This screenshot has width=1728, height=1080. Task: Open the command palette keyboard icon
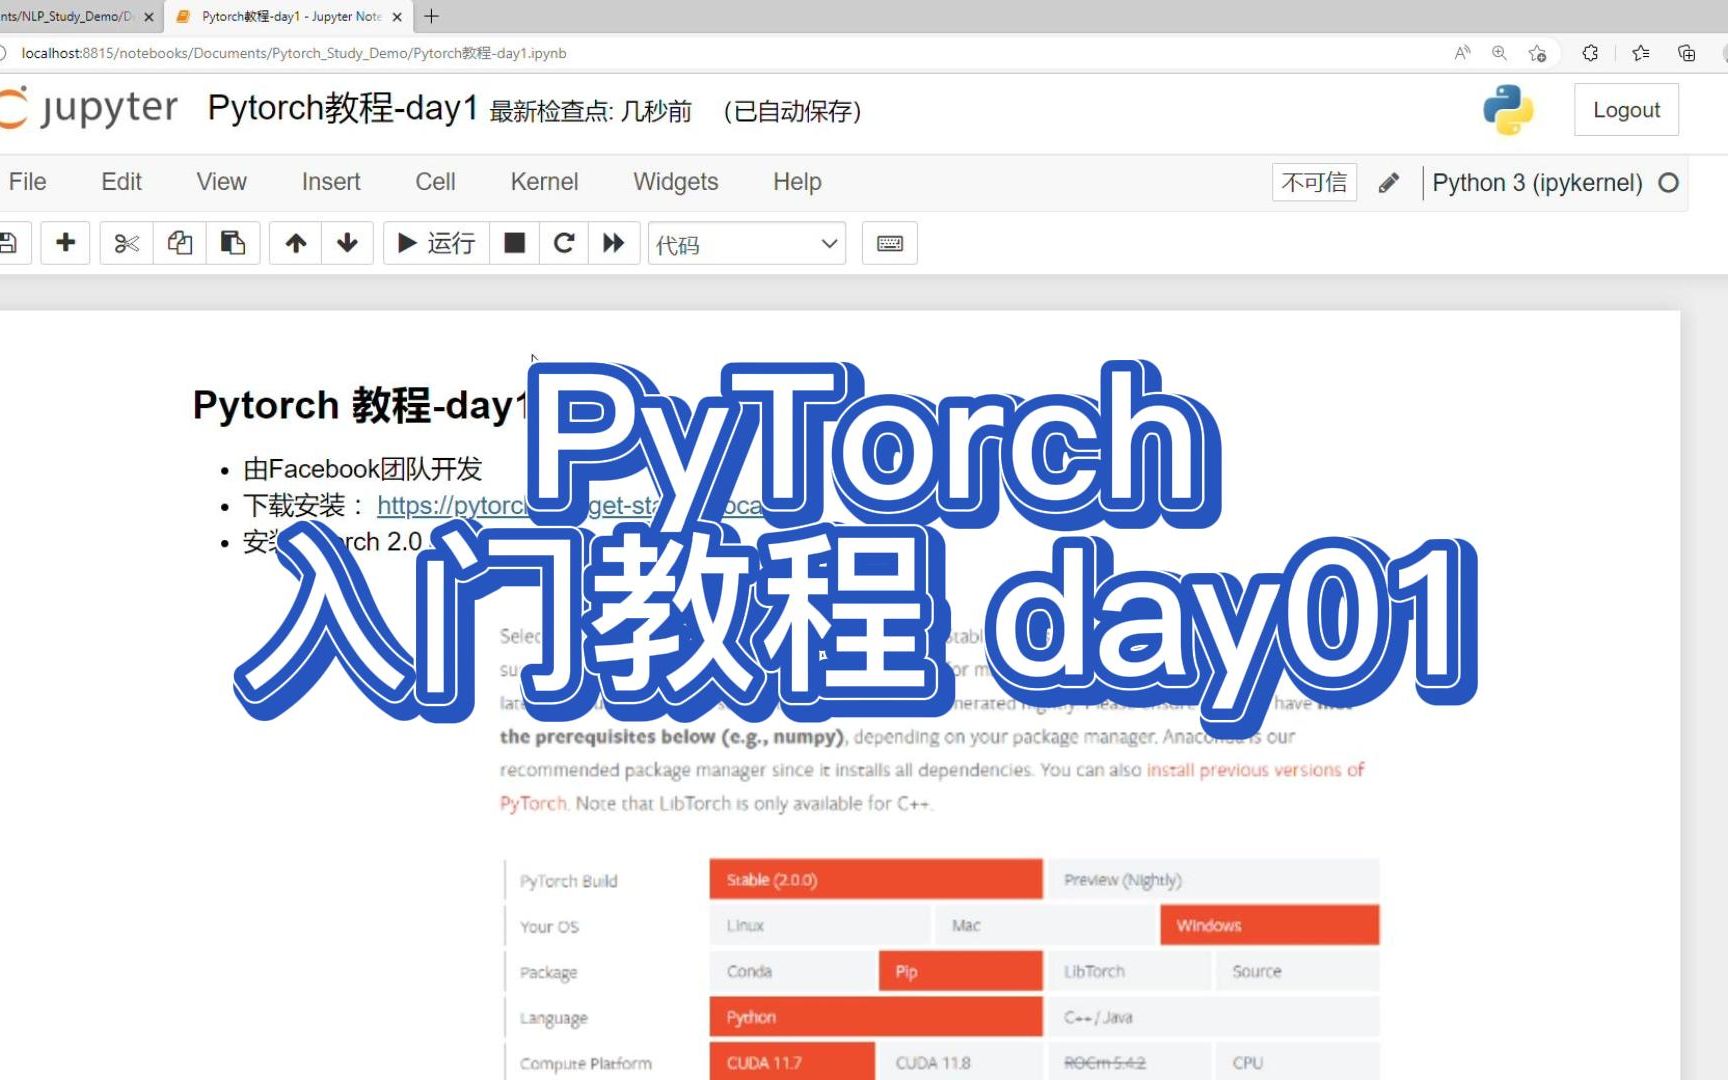point(890,243)
